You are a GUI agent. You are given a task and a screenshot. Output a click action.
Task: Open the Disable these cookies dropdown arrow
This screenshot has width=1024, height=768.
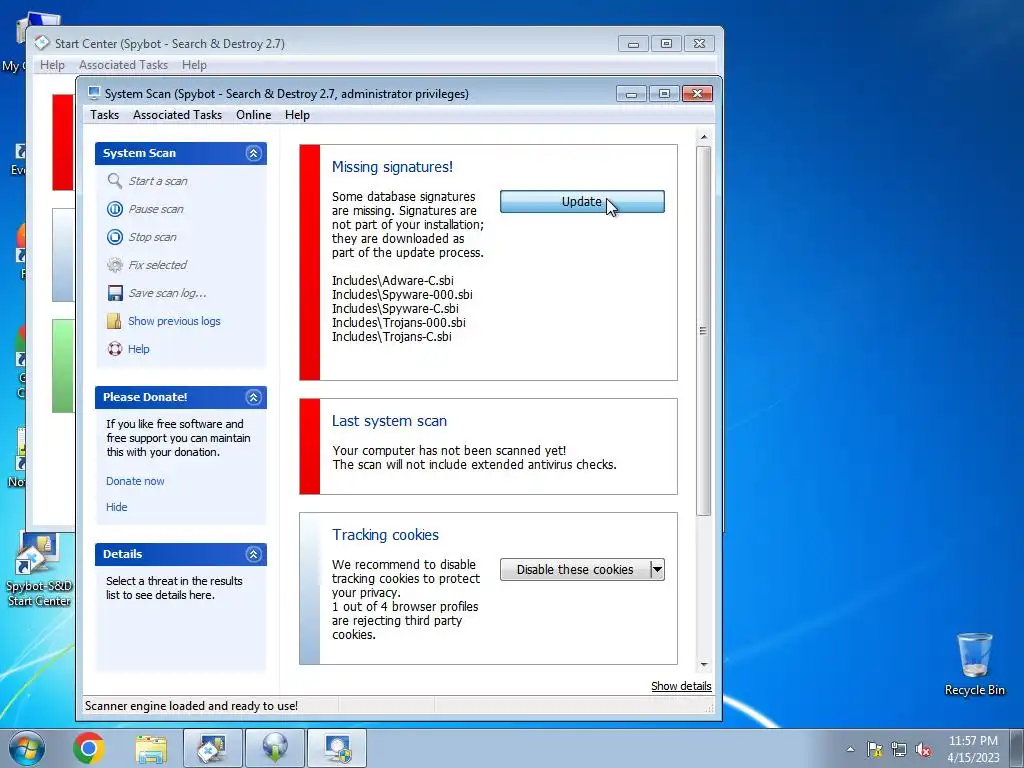point(657,569)
